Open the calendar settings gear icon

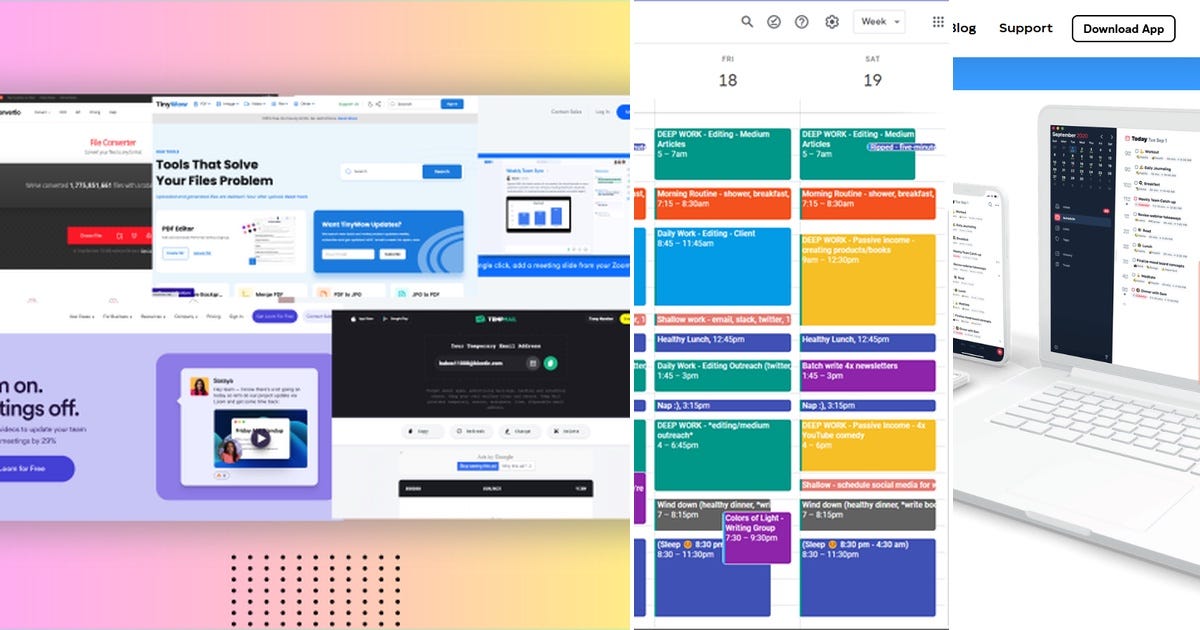pyautogui.click(x=832, y=21)
